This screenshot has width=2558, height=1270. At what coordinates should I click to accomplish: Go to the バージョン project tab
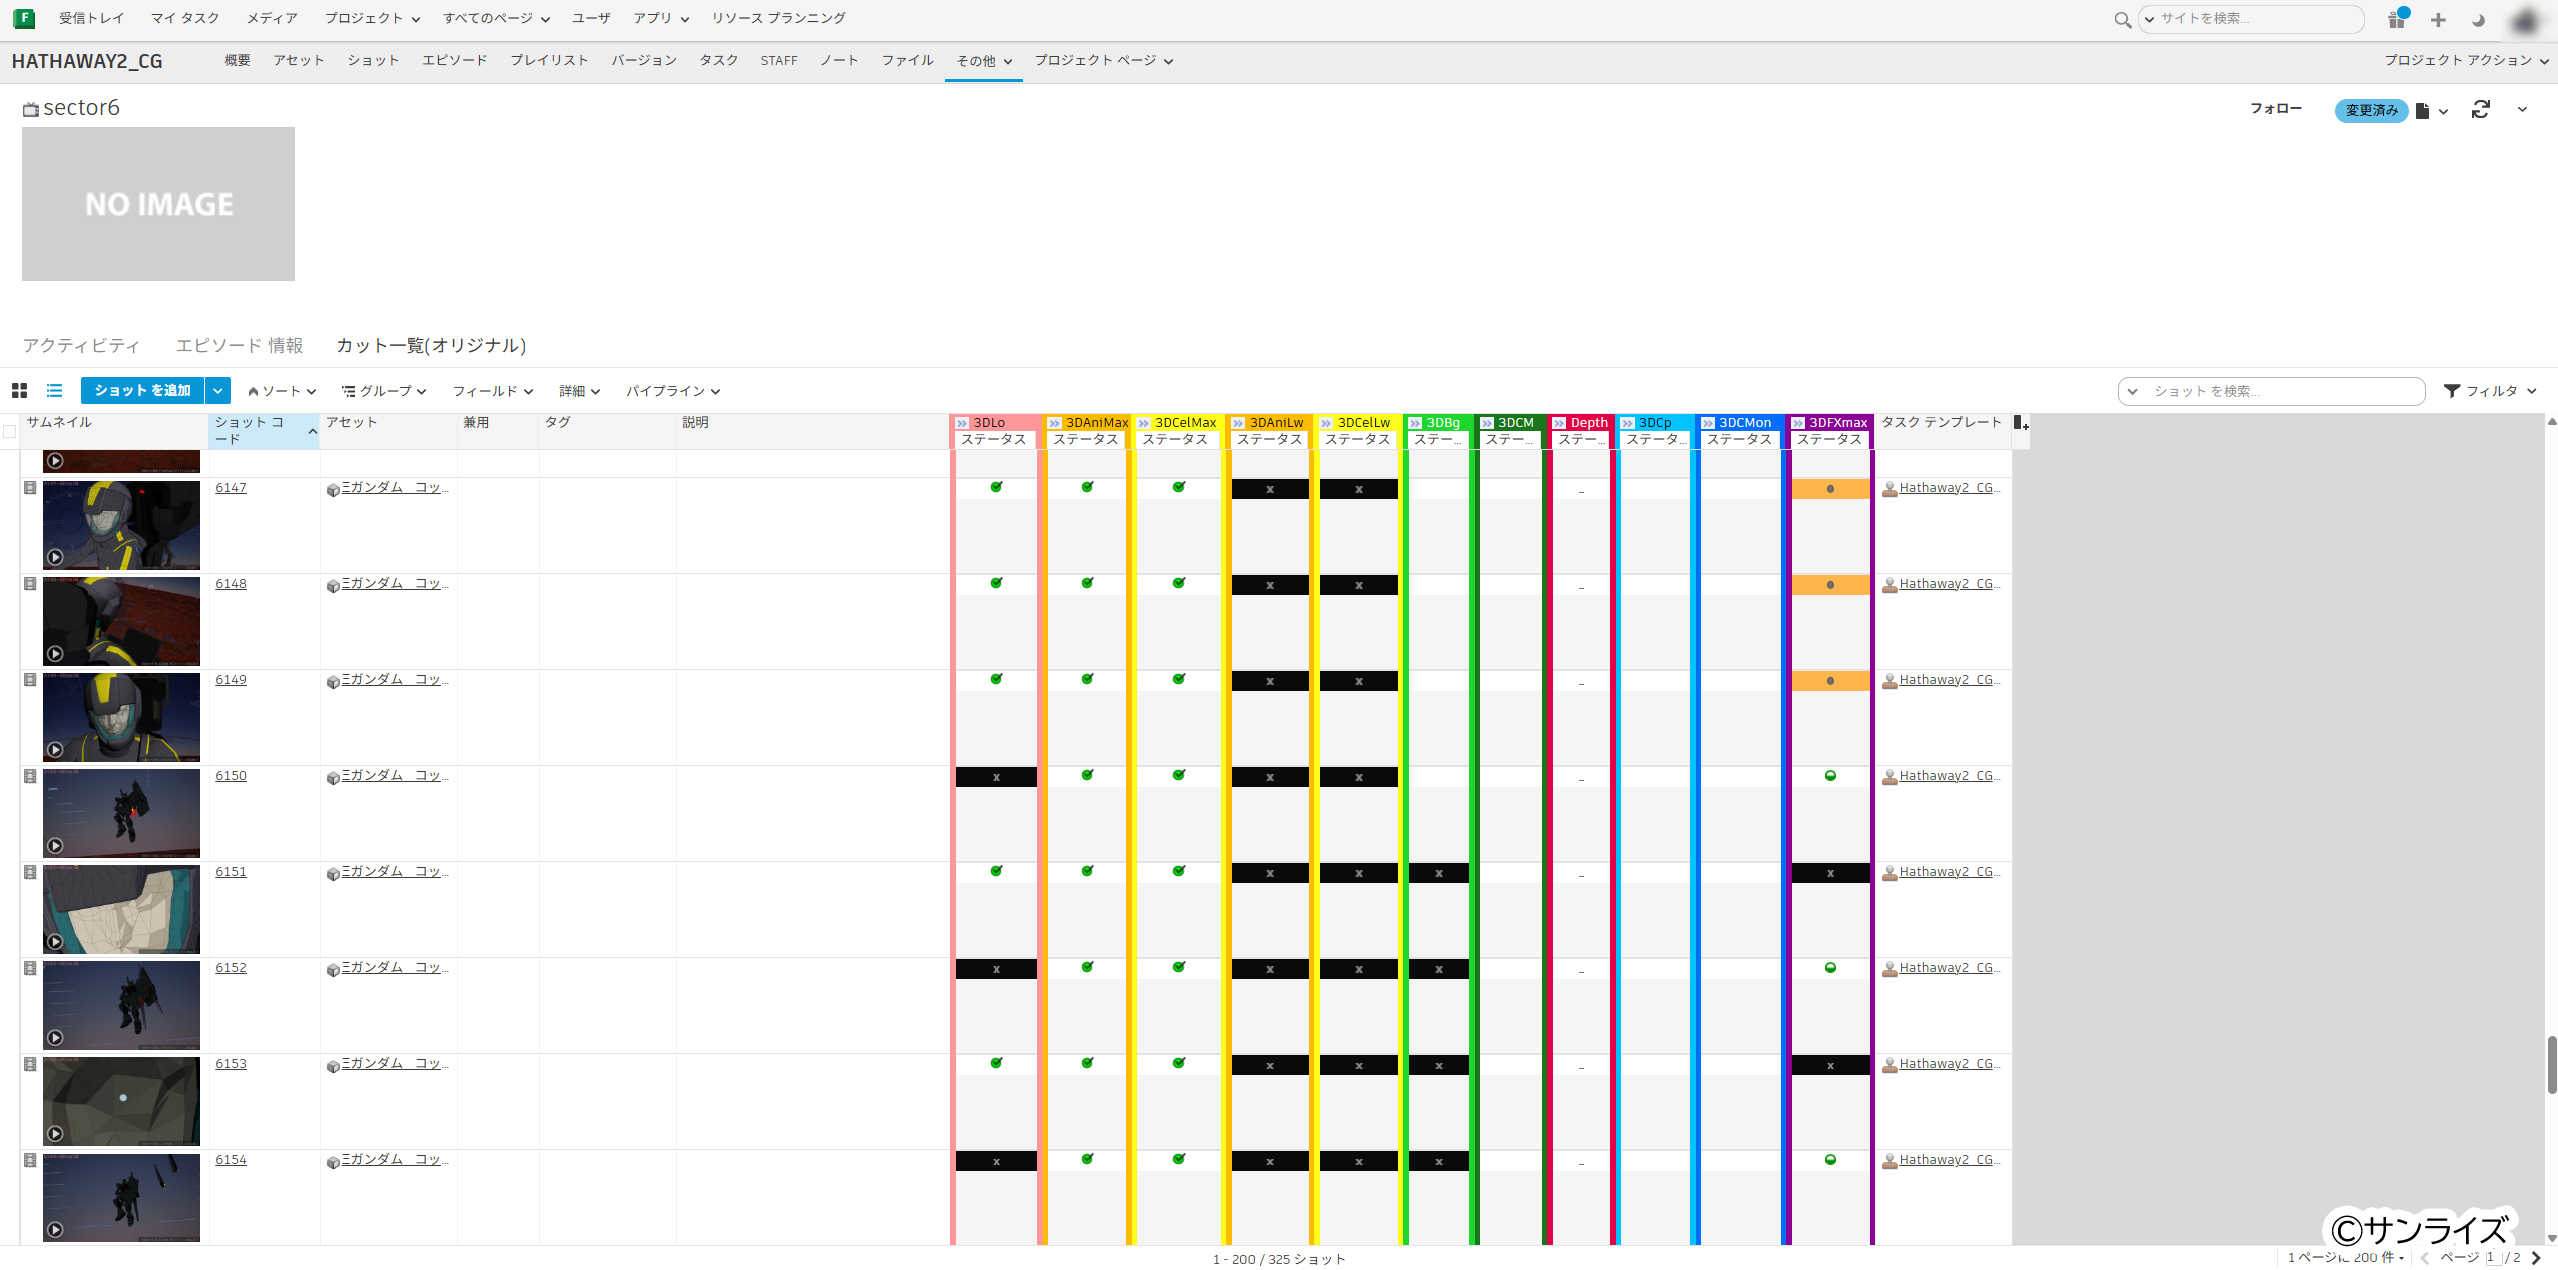[644, 61]
